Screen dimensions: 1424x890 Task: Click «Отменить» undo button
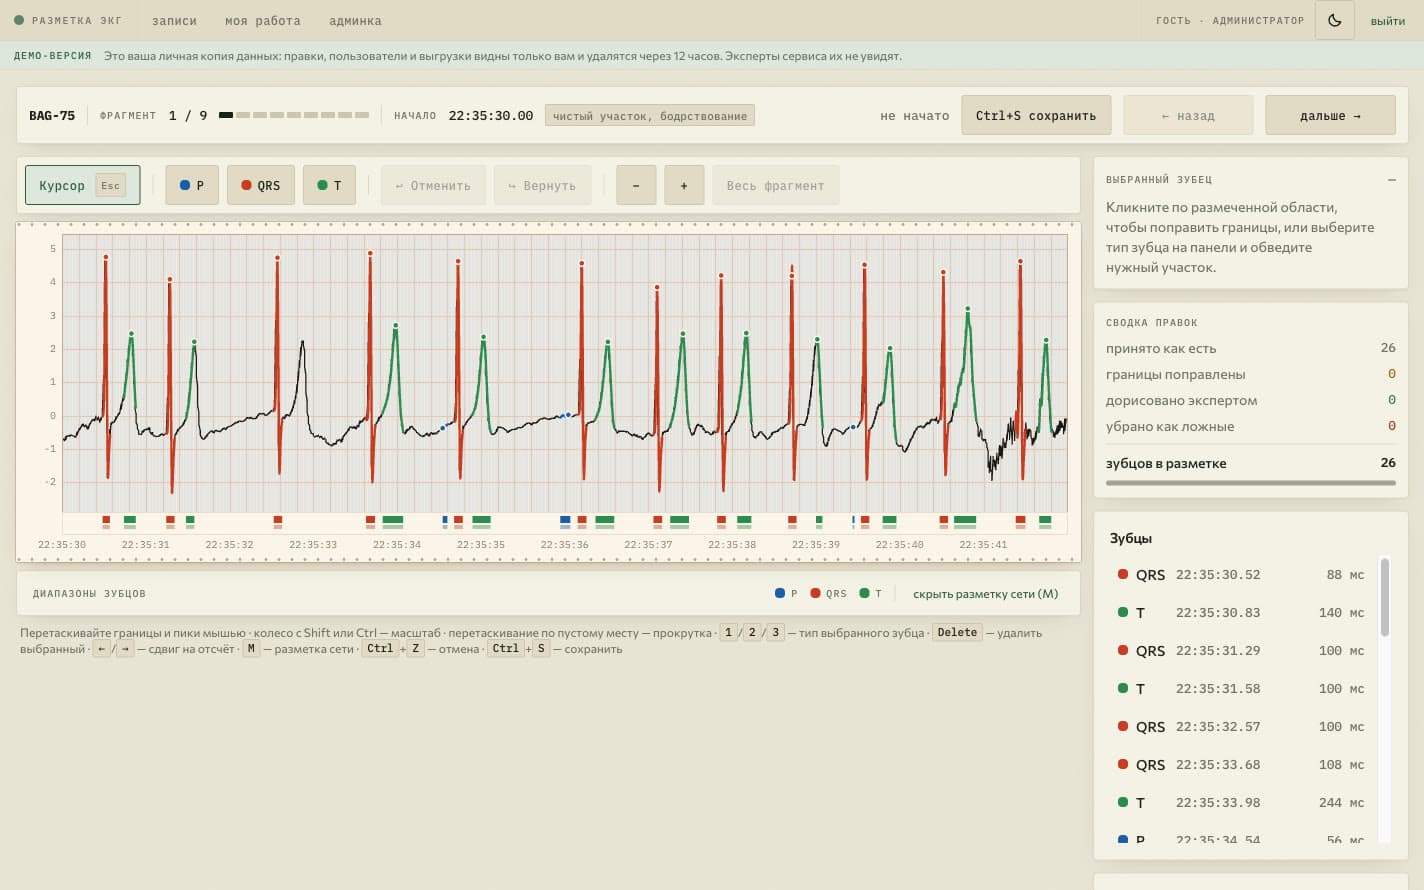(433, 185)
